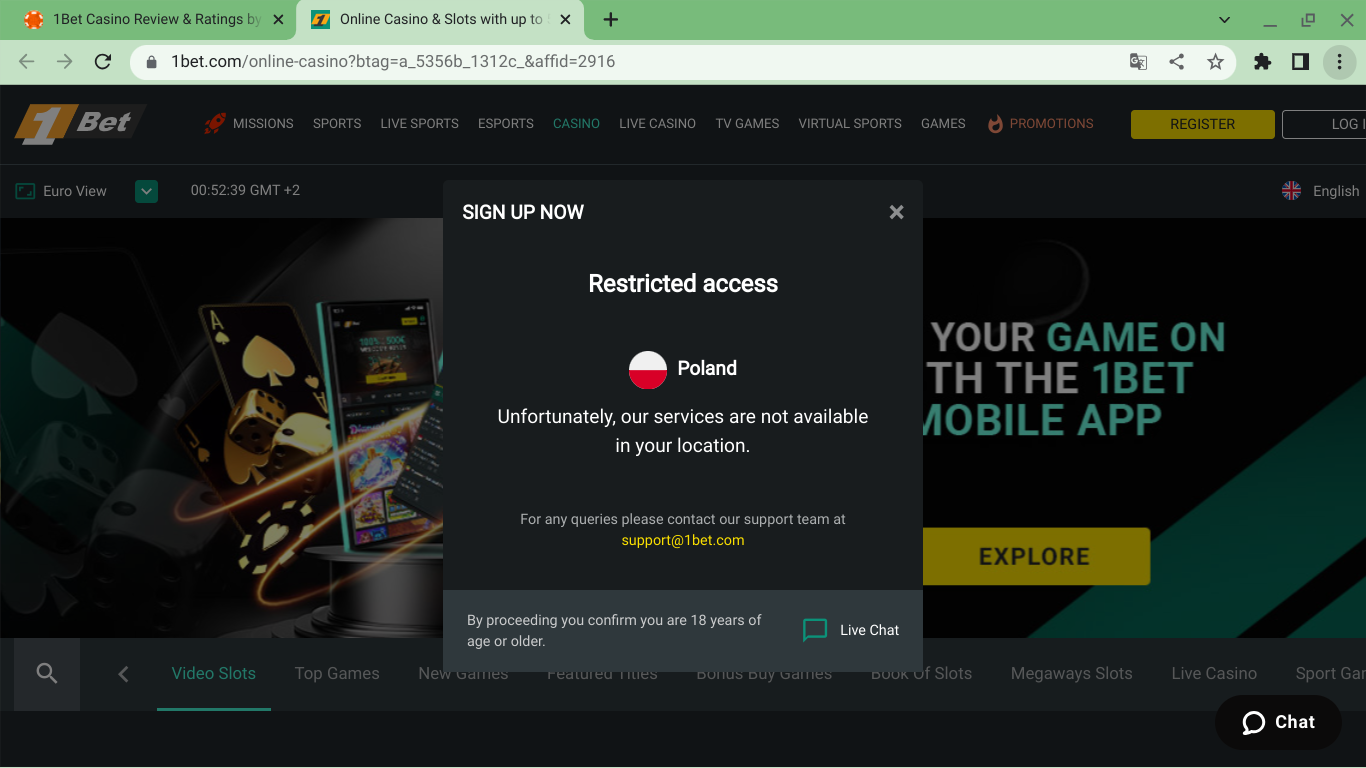The width and height of the screenshot is (1366, 768).
Task: Expand the Euro View dropdown arrow
Action: 146,191
